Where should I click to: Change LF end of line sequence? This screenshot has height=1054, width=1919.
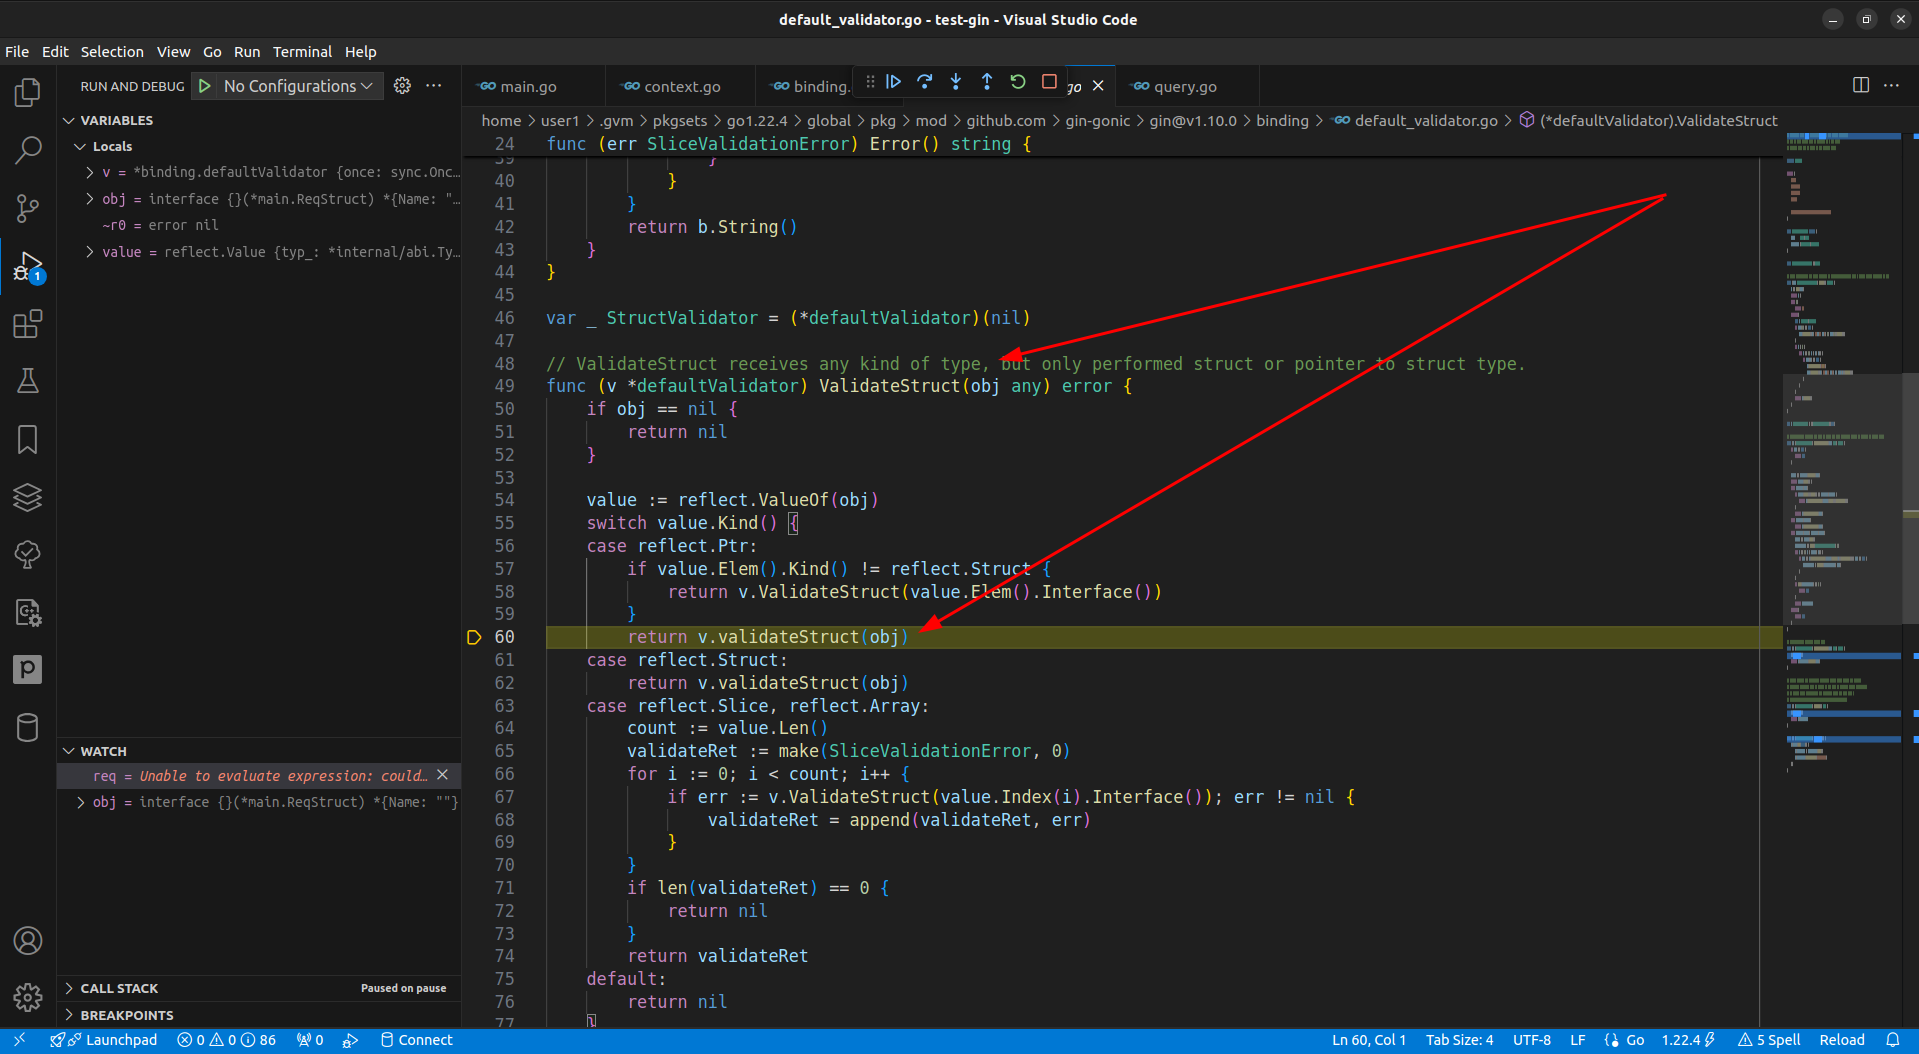(x=1577, y=1040)
